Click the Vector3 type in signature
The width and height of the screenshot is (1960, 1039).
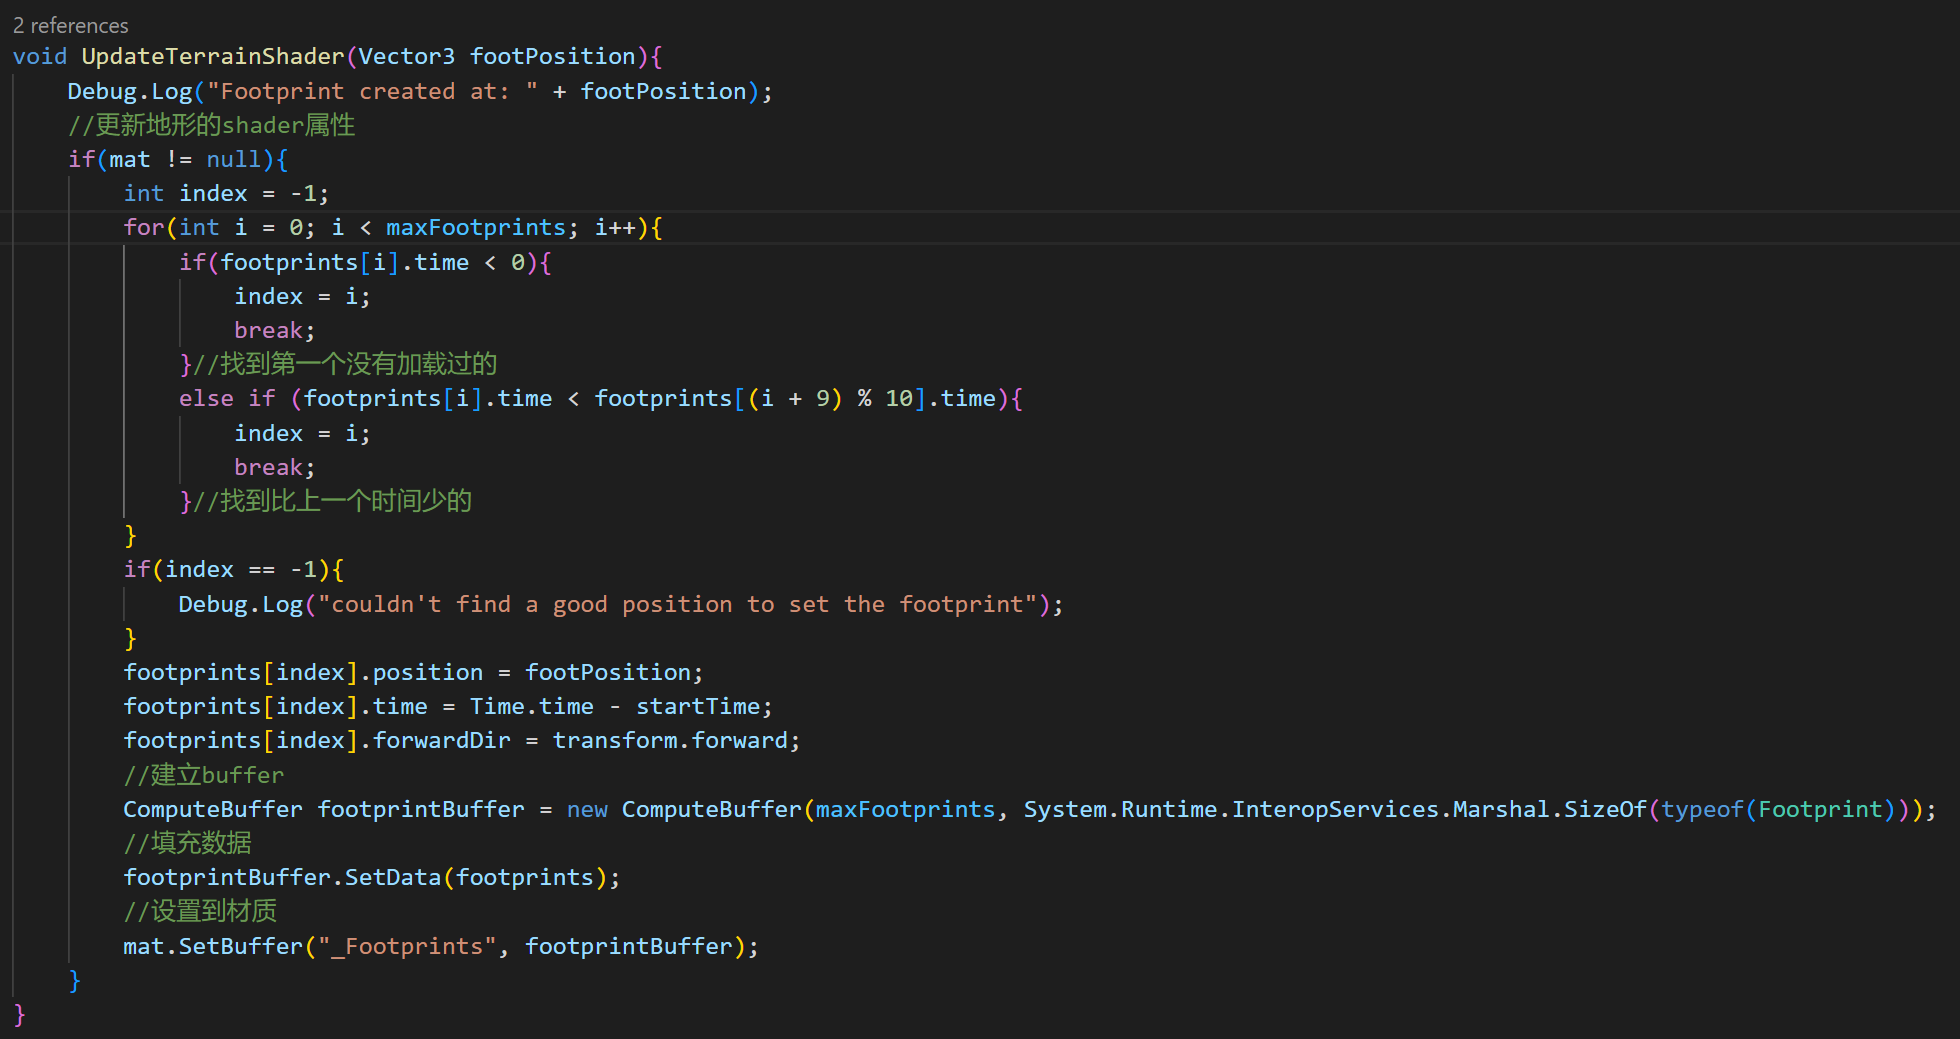click(406, 56)
